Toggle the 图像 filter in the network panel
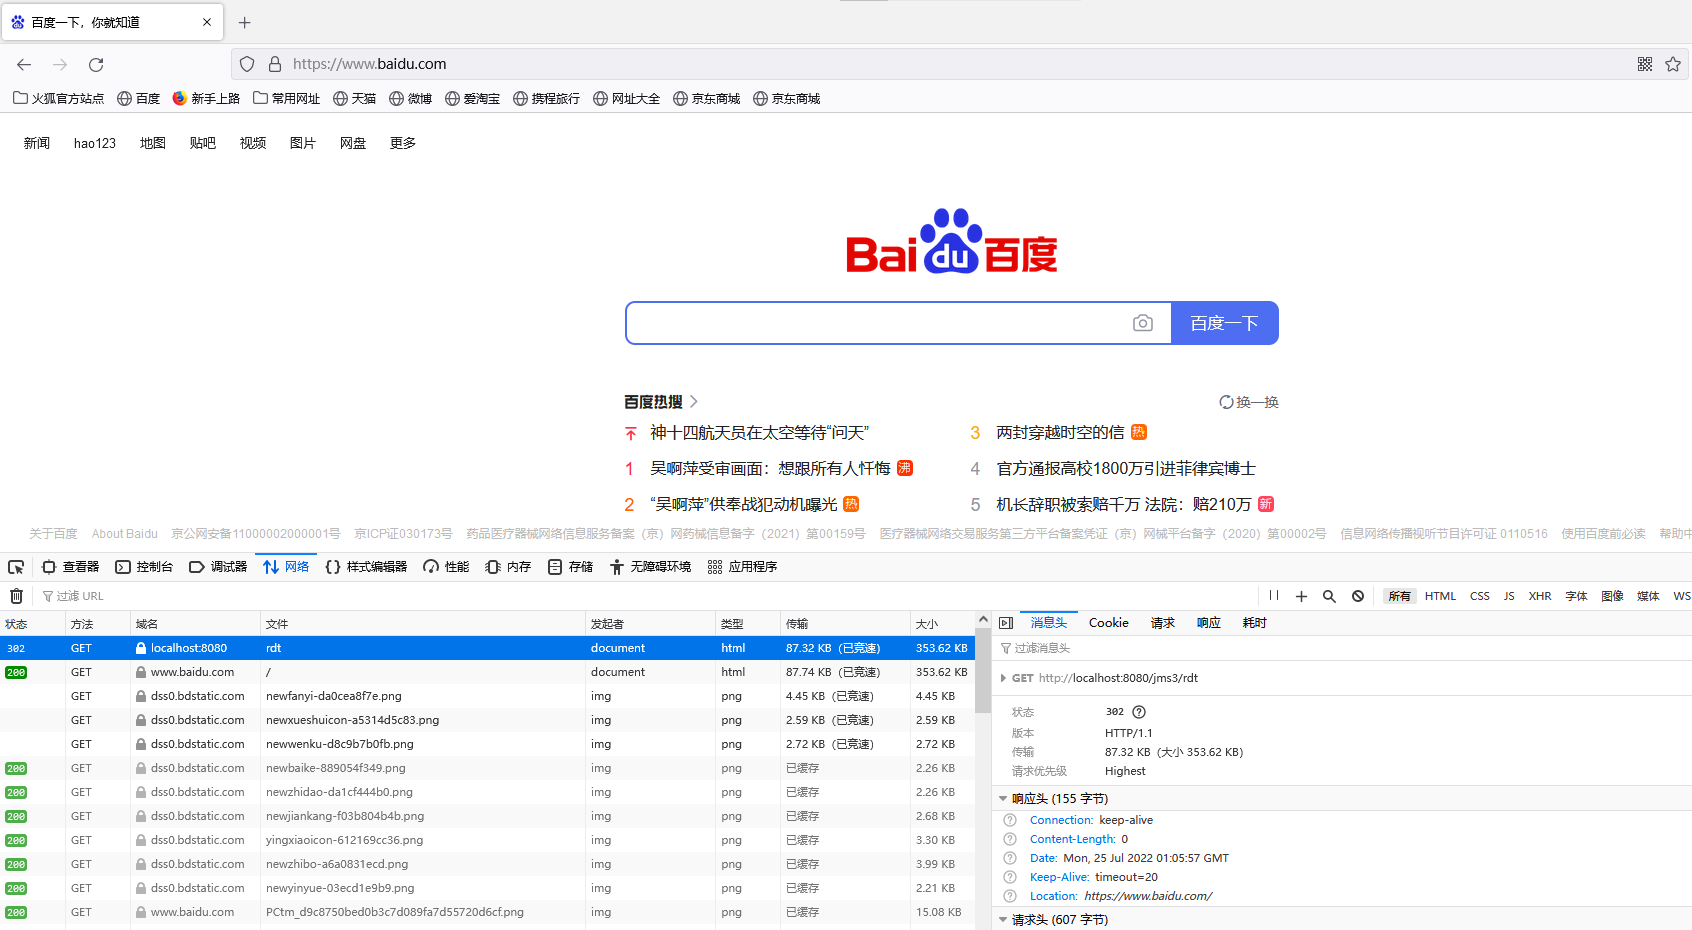The width and height of the screenshot is (1692, 930). 1612,595
